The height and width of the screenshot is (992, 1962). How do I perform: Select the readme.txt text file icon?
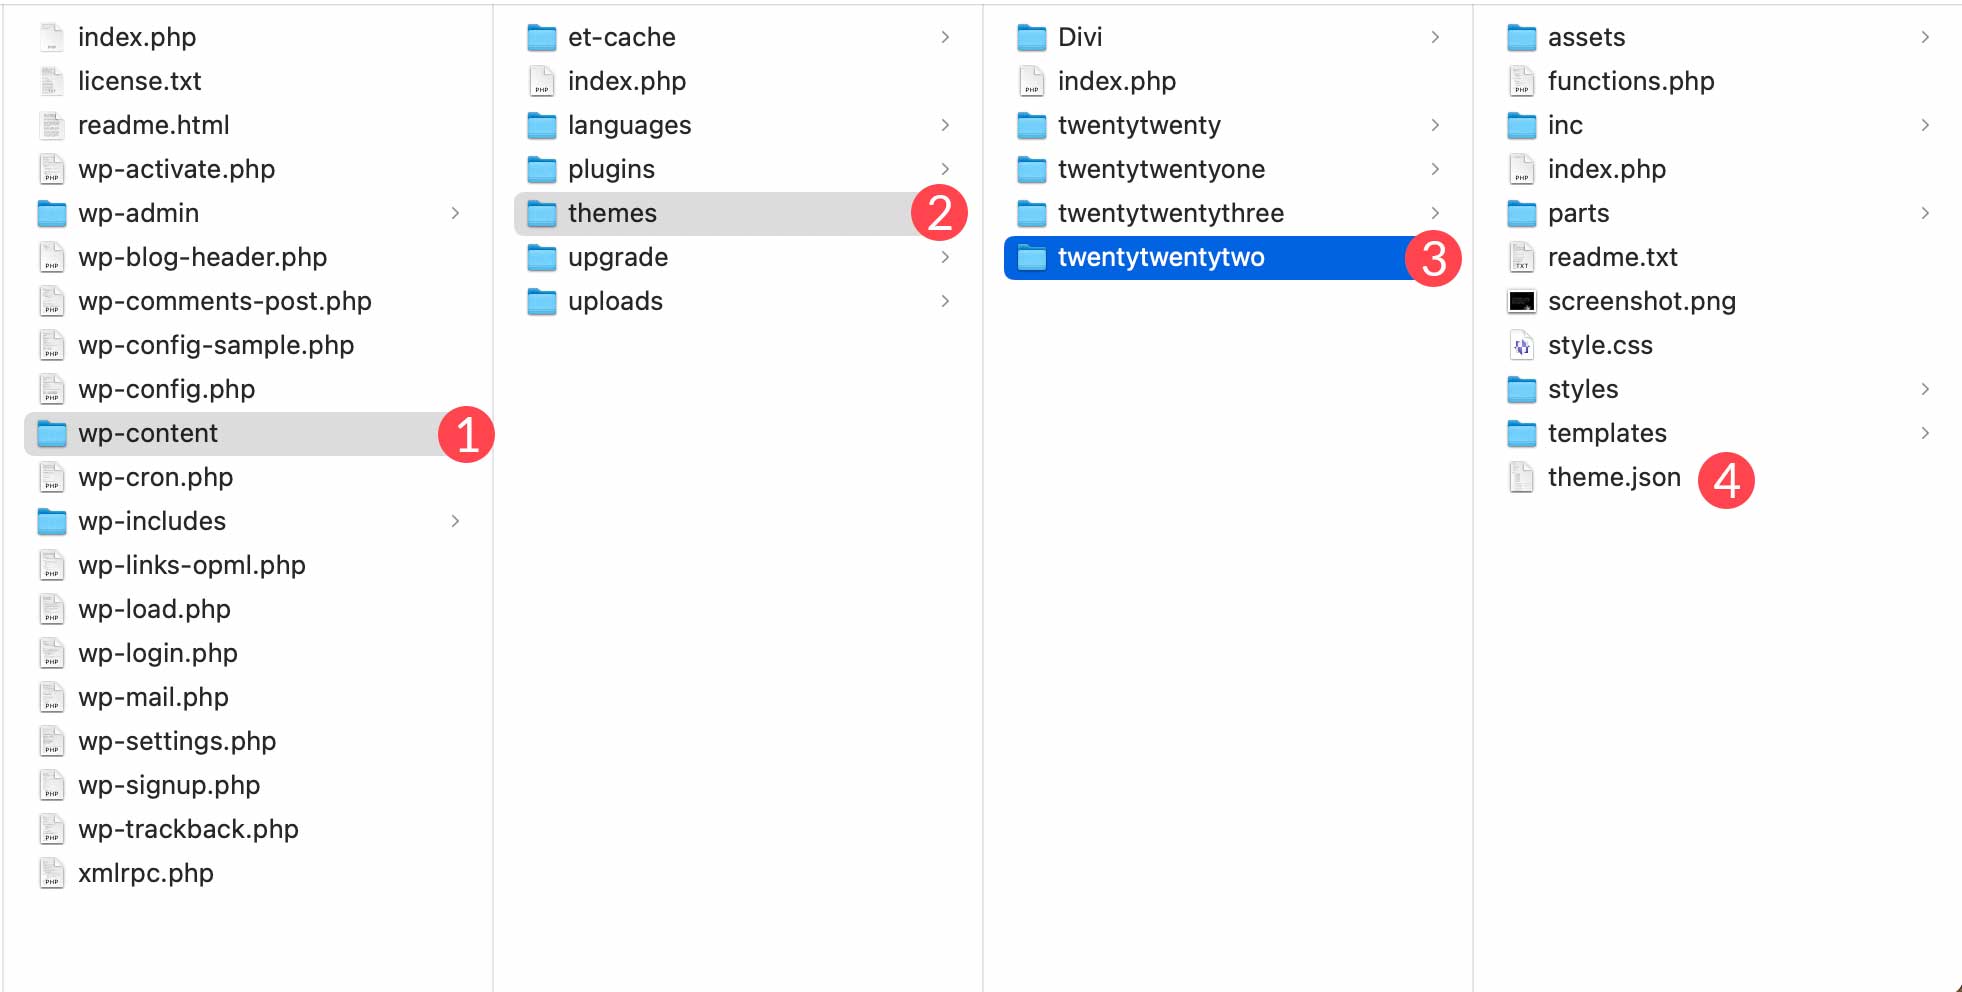pos(1521,257)
